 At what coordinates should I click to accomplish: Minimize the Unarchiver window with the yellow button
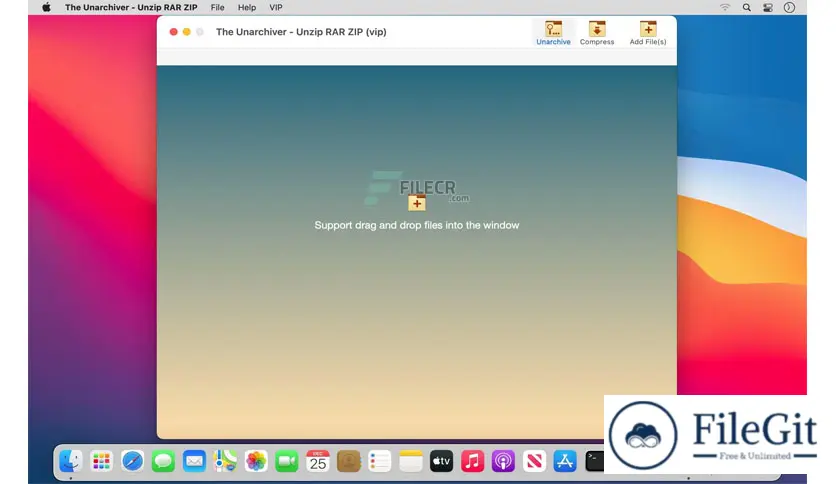point(187,32)
